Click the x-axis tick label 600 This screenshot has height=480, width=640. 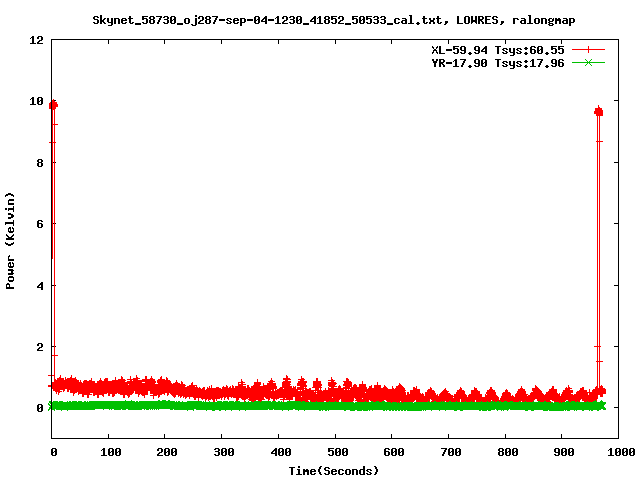click(394, 452)
